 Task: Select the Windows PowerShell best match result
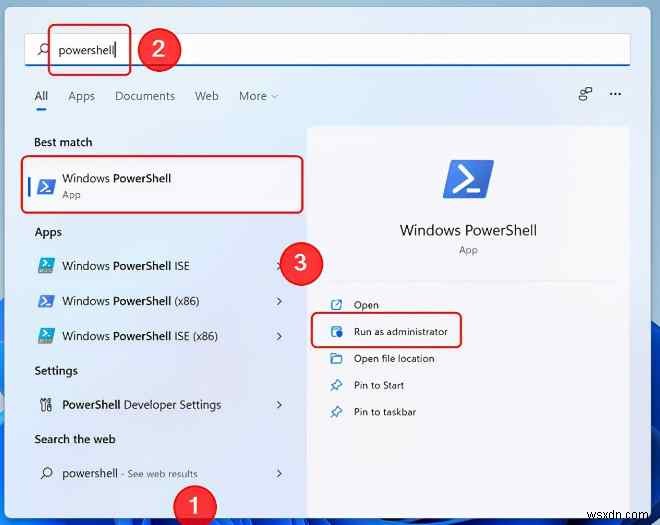click(162, 184)
